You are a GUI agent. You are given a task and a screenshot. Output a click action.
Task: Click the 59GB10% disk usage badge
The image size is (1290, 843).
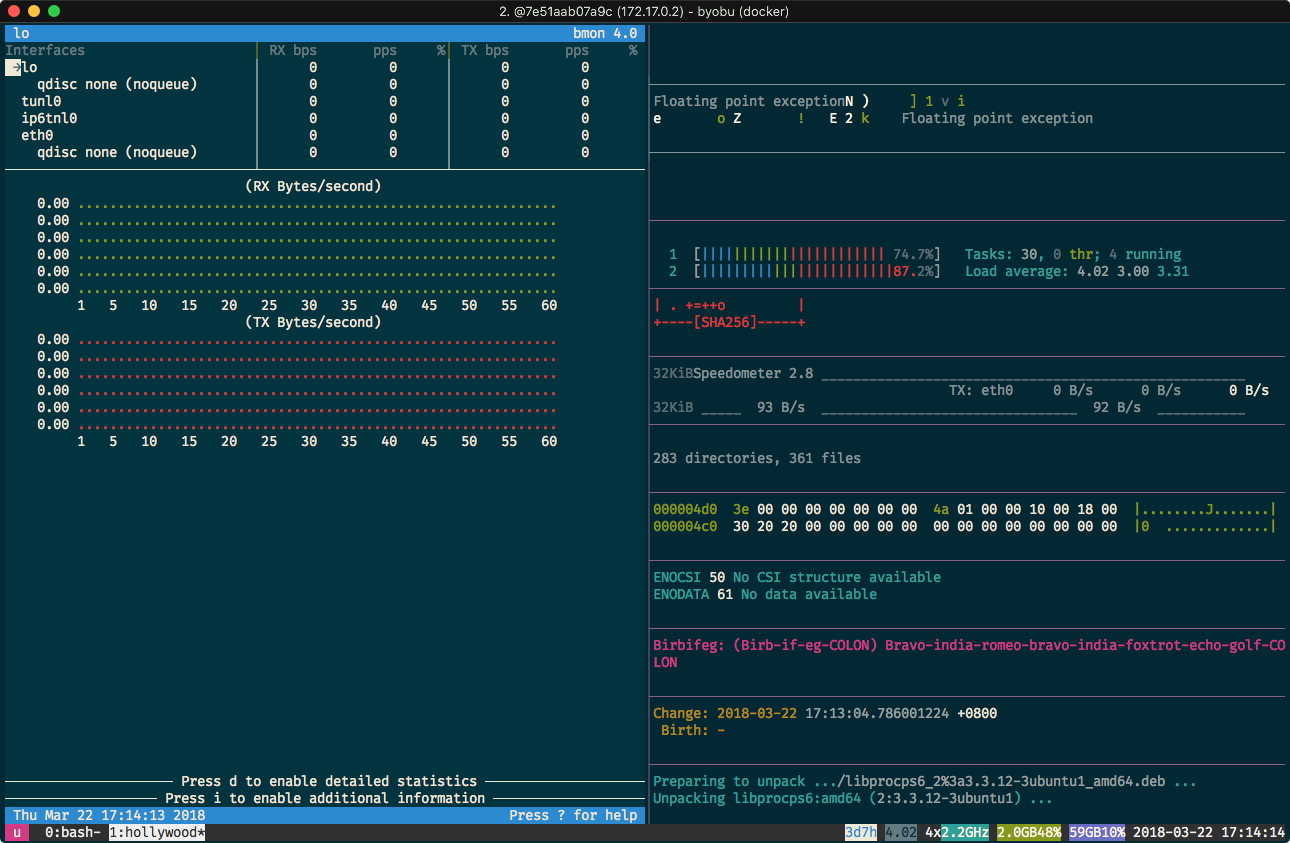point(1097,832)
